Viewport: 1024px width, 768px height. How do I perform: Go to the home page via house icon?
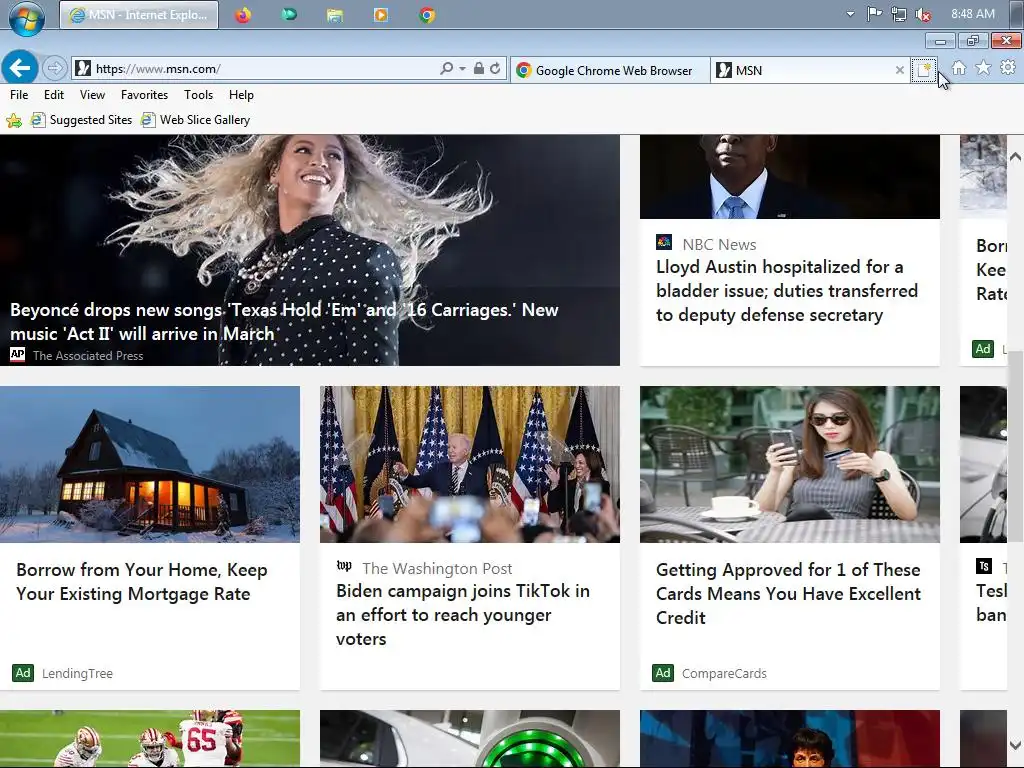pos(959,68)
